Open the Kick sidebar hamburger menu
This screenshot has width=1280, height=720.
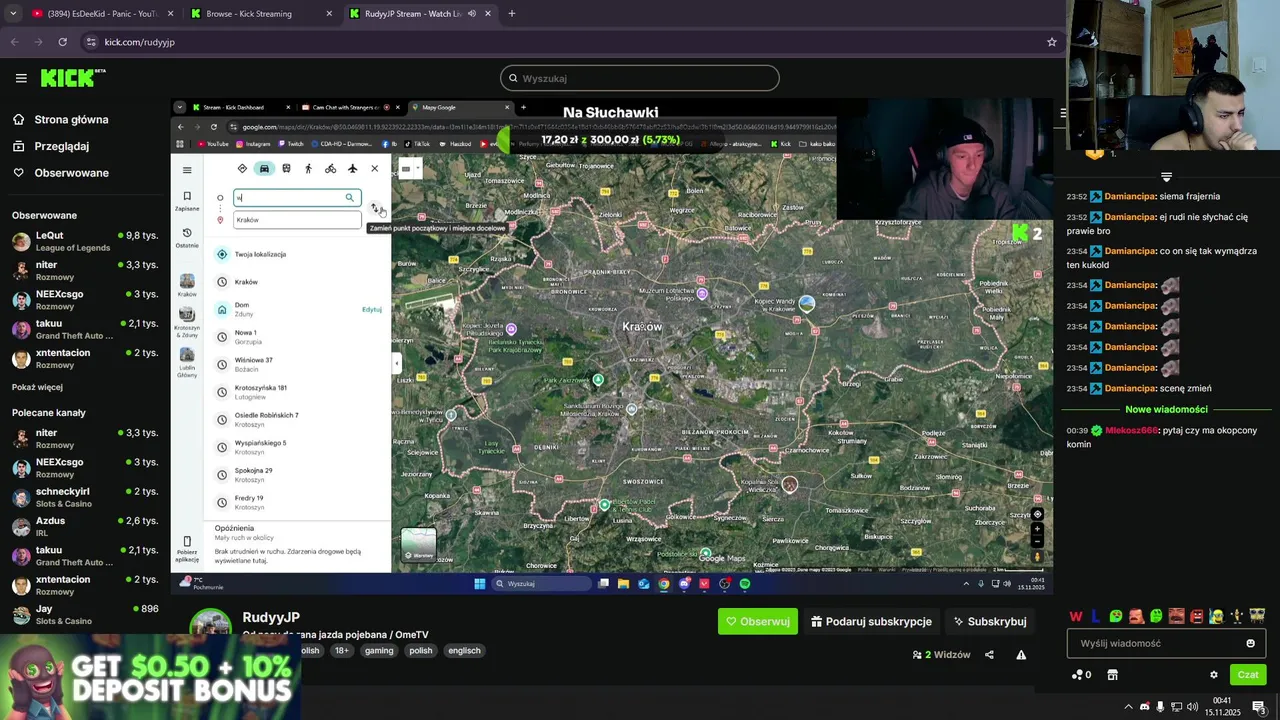[21, 78]
